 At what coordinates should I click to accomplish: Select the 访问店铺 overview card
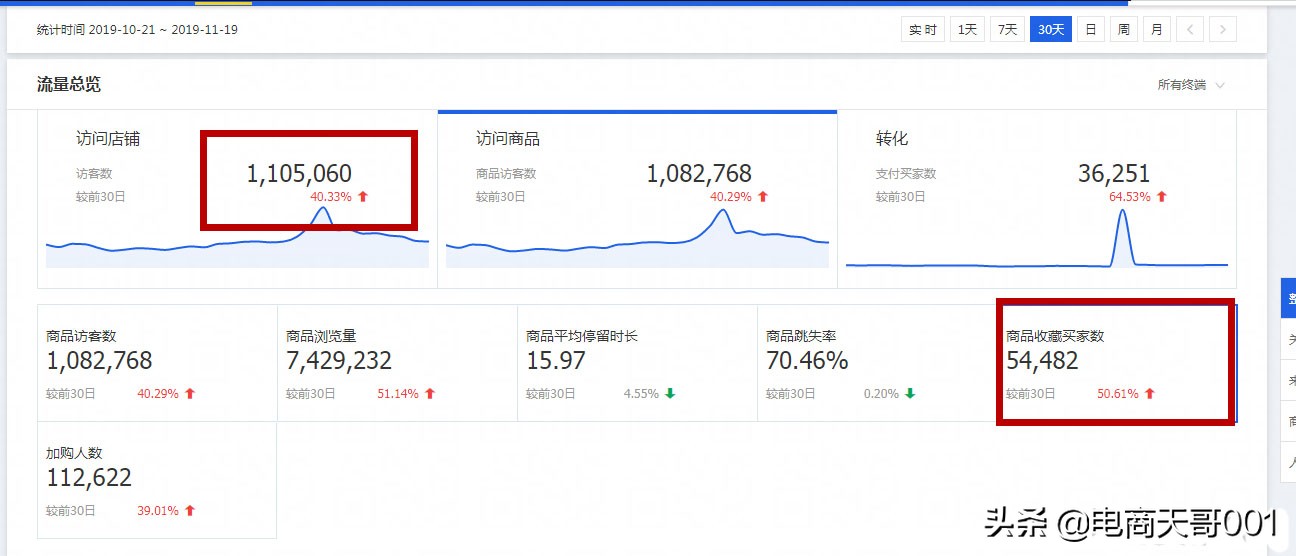[237, 199]
